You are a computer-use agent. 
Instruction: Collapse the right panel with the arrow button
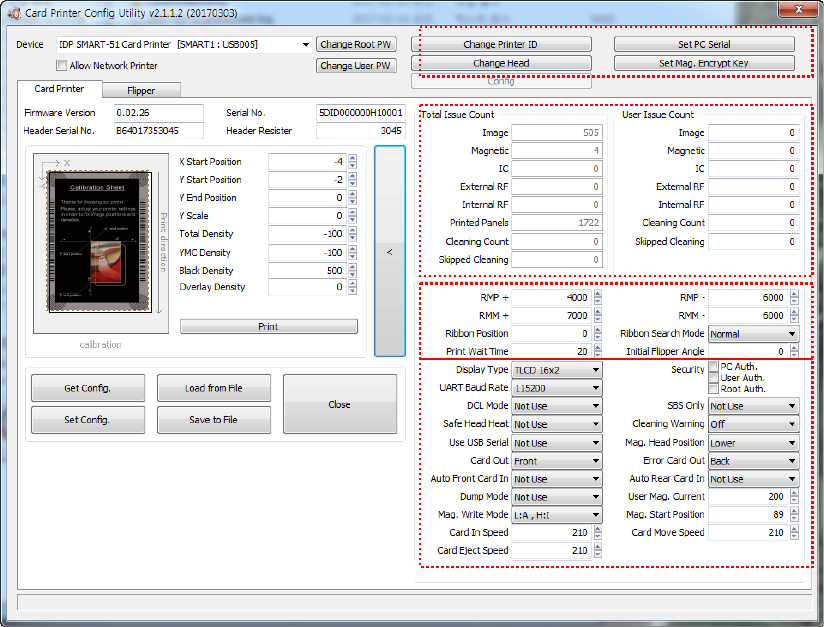tap(389, 251)
